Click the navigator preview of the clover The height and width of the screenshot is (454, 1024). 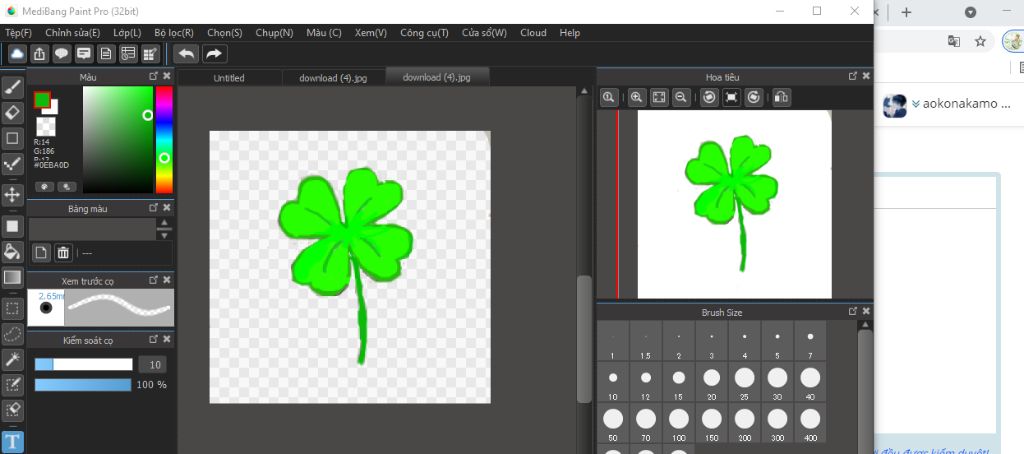pyautogui.click(x=734, y=204)
